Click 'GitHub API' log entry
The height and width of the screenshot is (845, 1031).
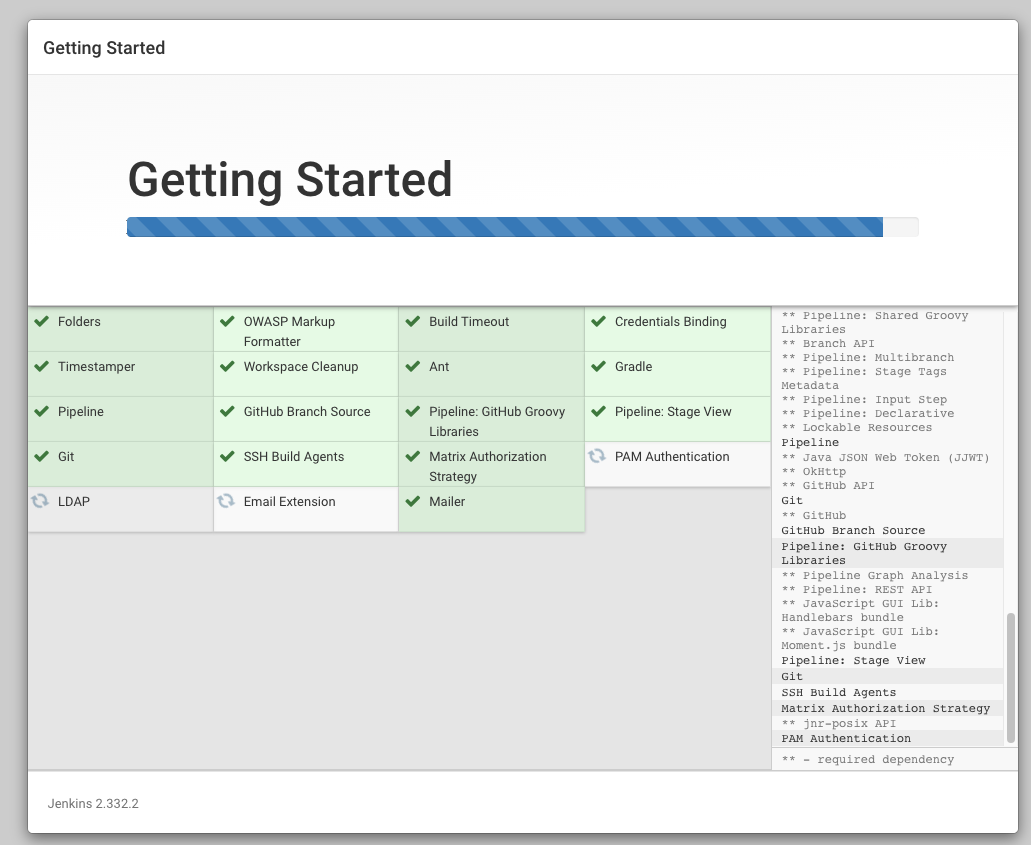click(828, 485)
